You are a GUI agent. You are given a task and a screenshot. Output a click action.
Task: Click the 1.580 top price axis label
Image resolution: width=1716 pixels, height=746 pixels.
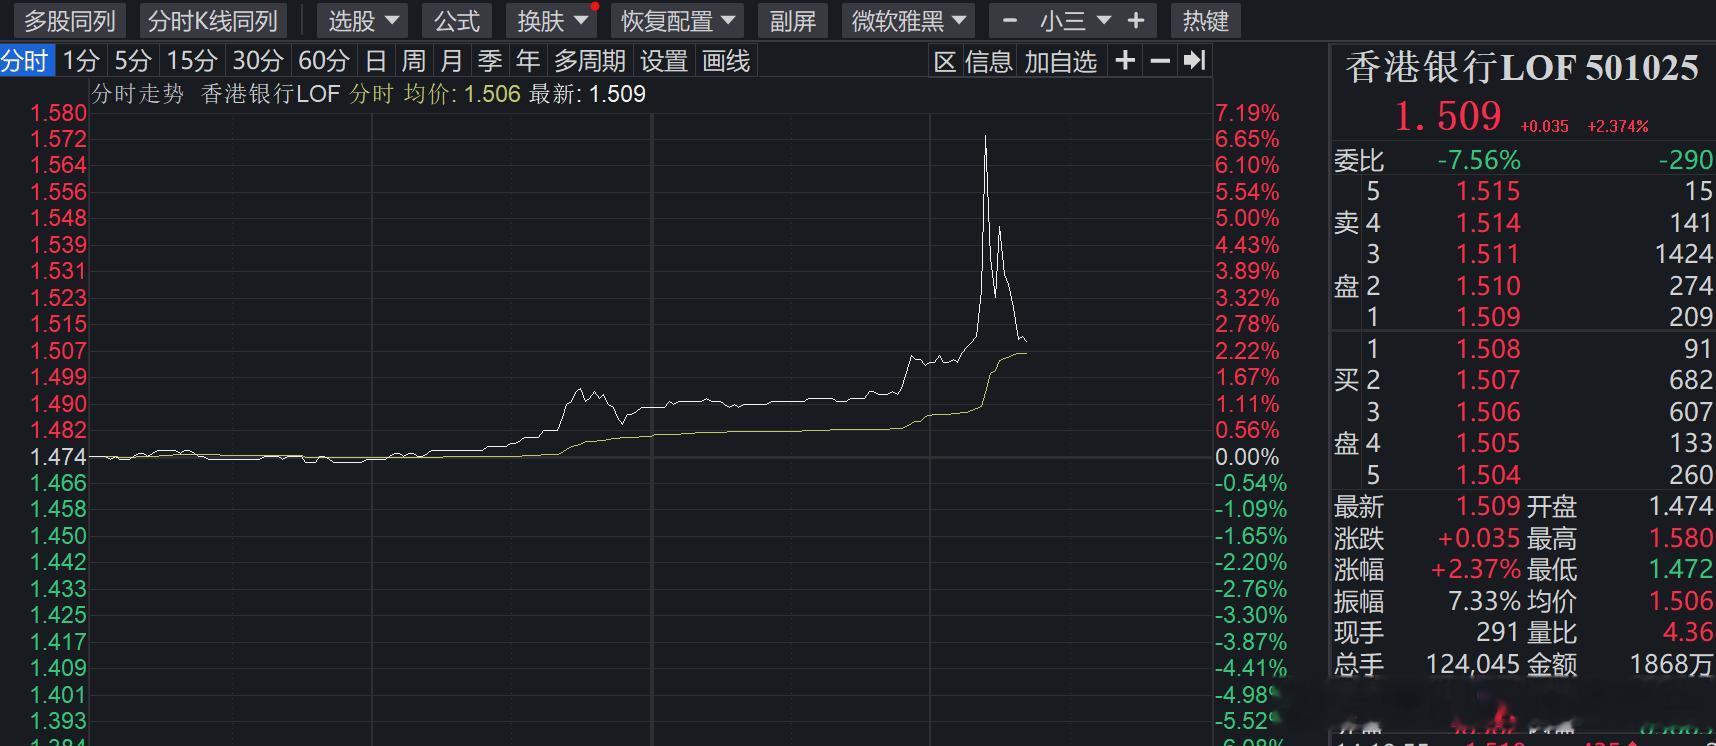click(58, 113)
